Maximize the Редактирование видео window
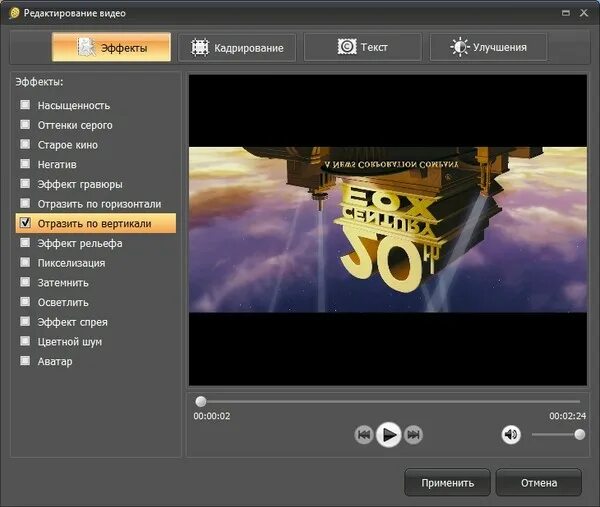The height and width of the screenshot is (507, 600). 566,13
